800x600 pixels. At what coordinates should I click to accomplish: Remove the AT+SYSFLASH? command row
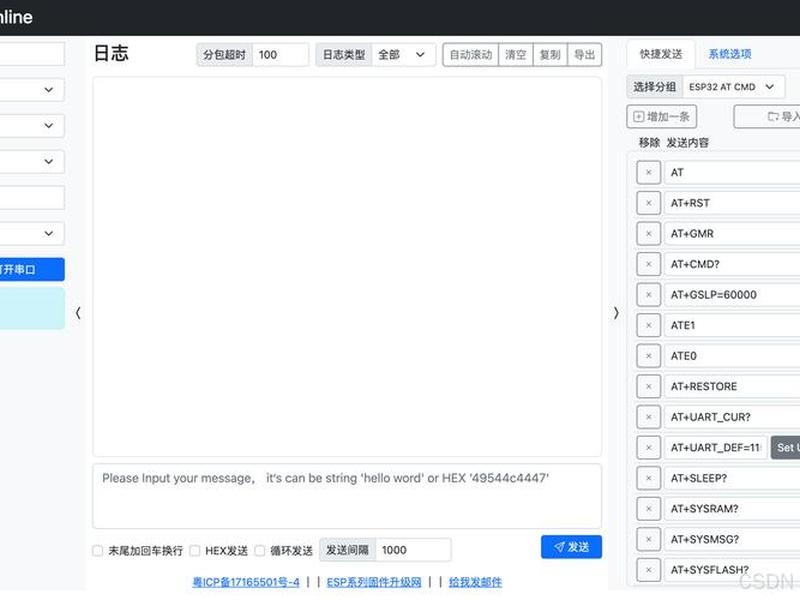point(648,570)
